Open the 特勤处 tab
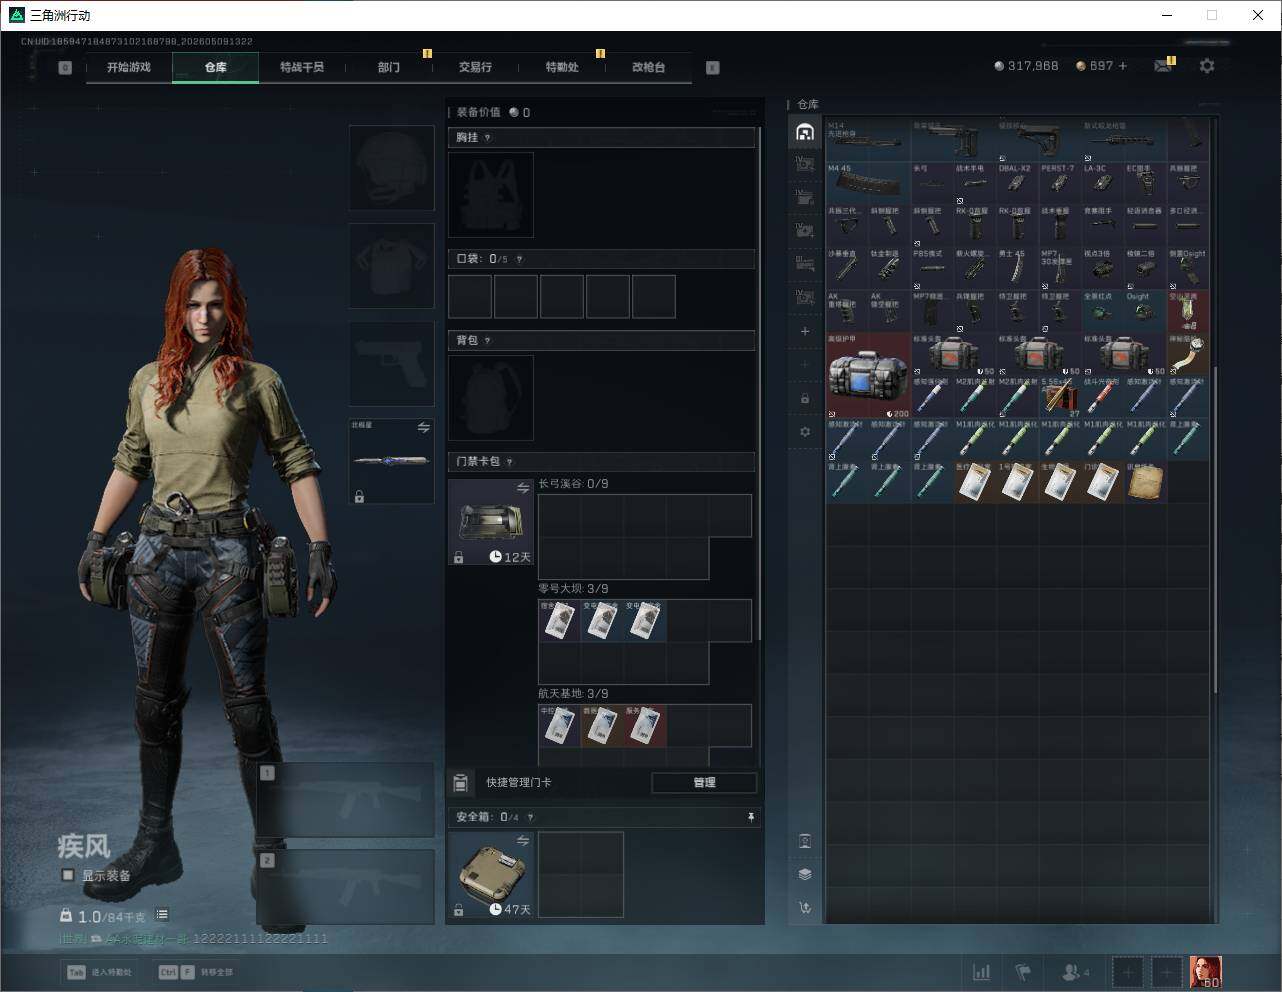 pos(562,67)
